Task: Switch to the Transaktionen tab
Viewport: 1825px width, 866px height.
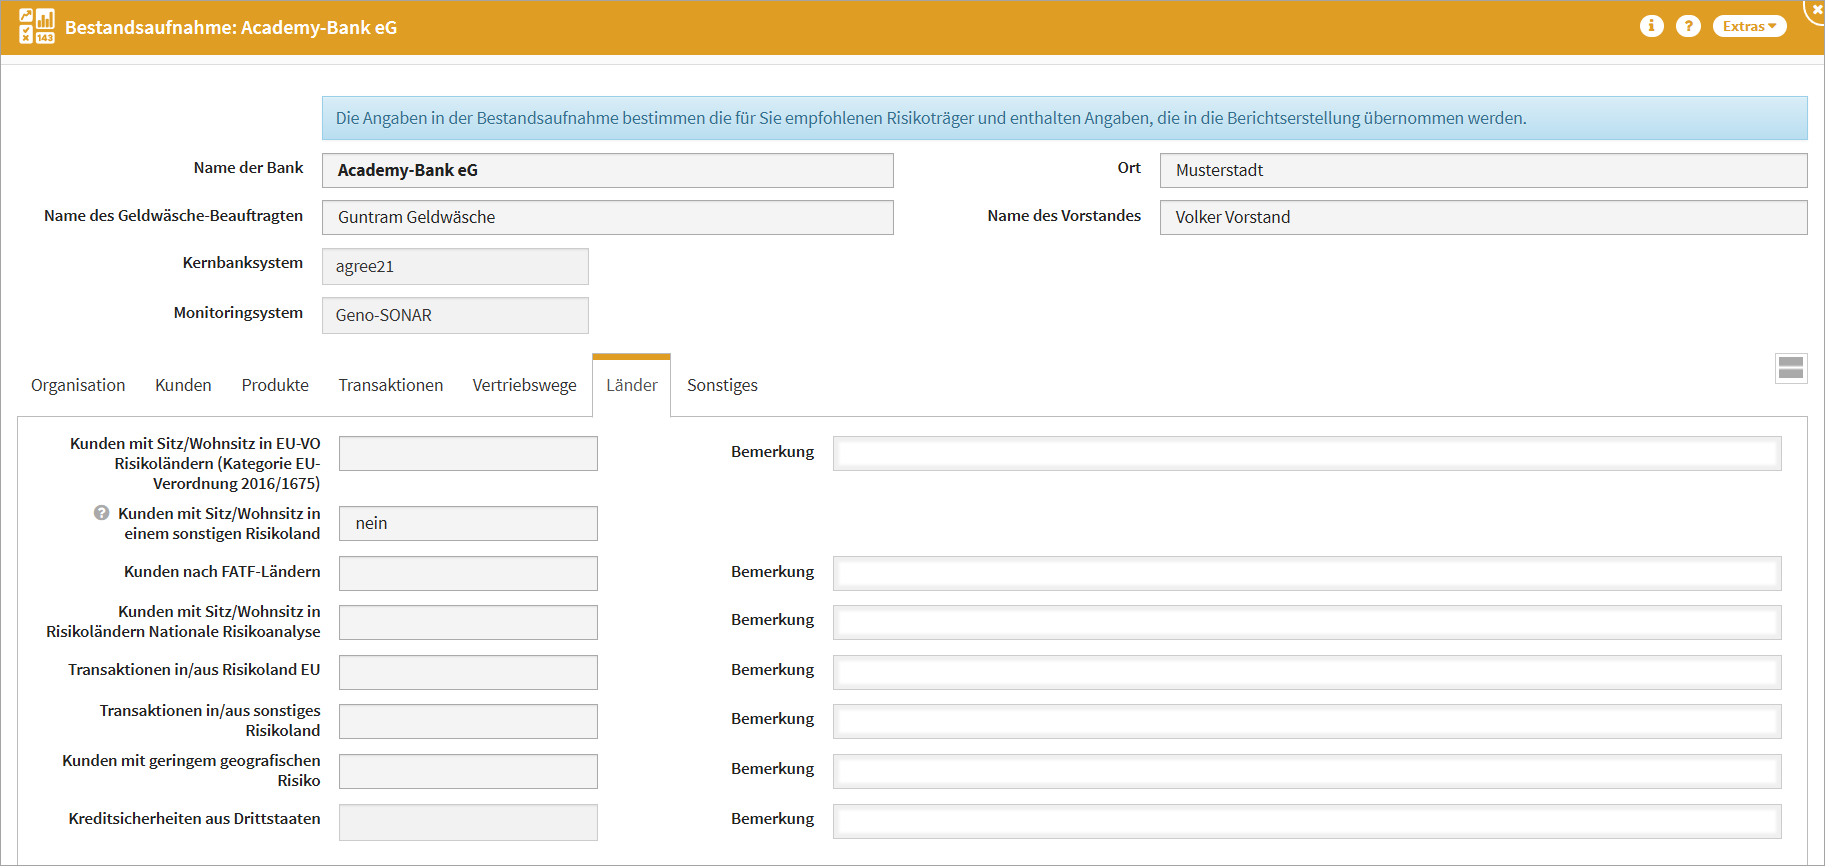Action: (390, 385)
